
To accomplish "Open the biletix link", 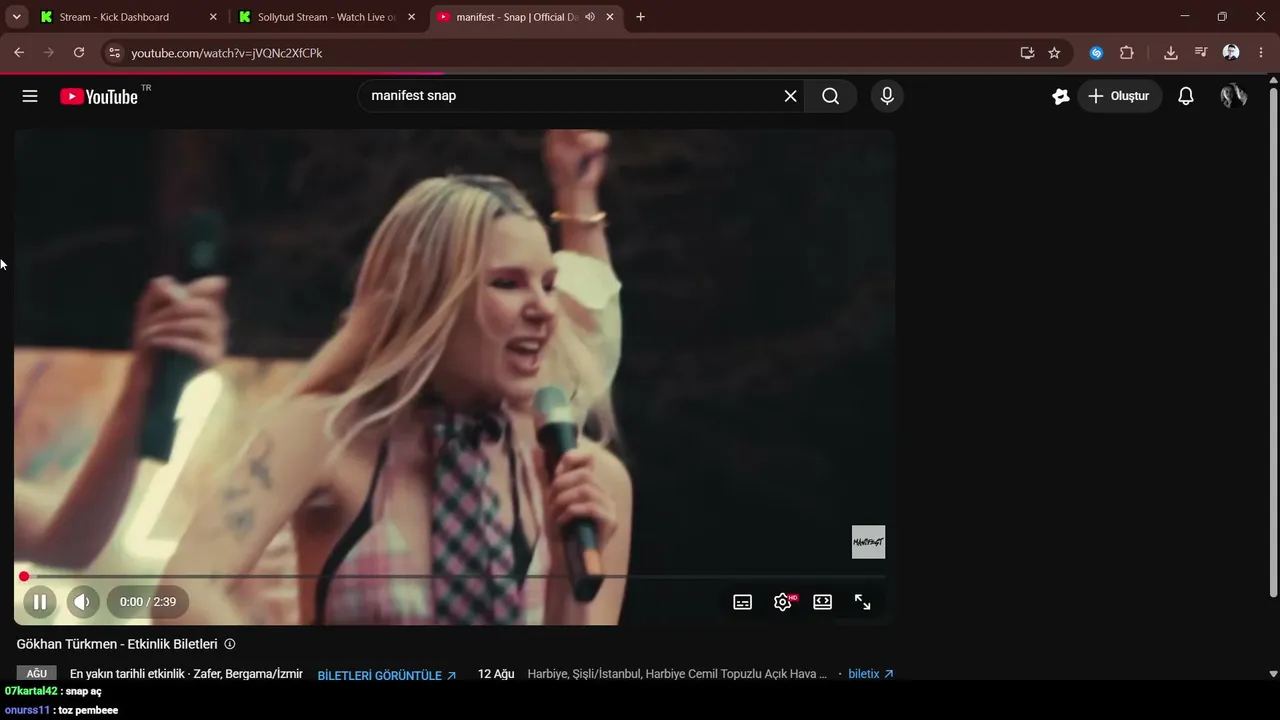I will click(x=871, y=674).
